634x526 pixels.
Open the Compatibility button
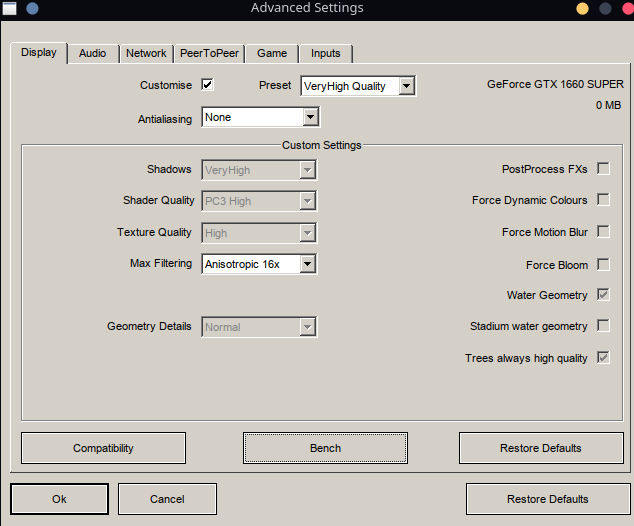[x=104, y=448]
